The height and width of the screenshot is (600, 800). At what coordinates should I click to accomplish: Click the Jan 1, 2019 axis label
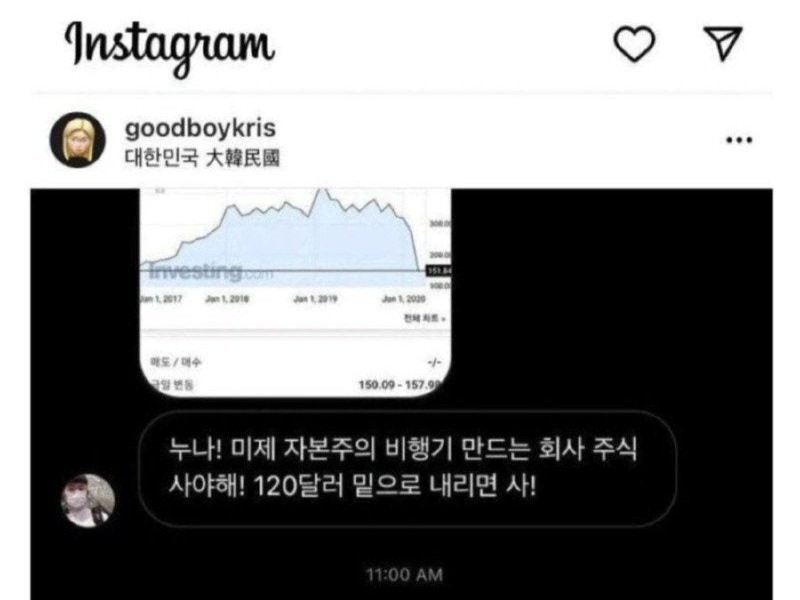(x=315, y=299)
